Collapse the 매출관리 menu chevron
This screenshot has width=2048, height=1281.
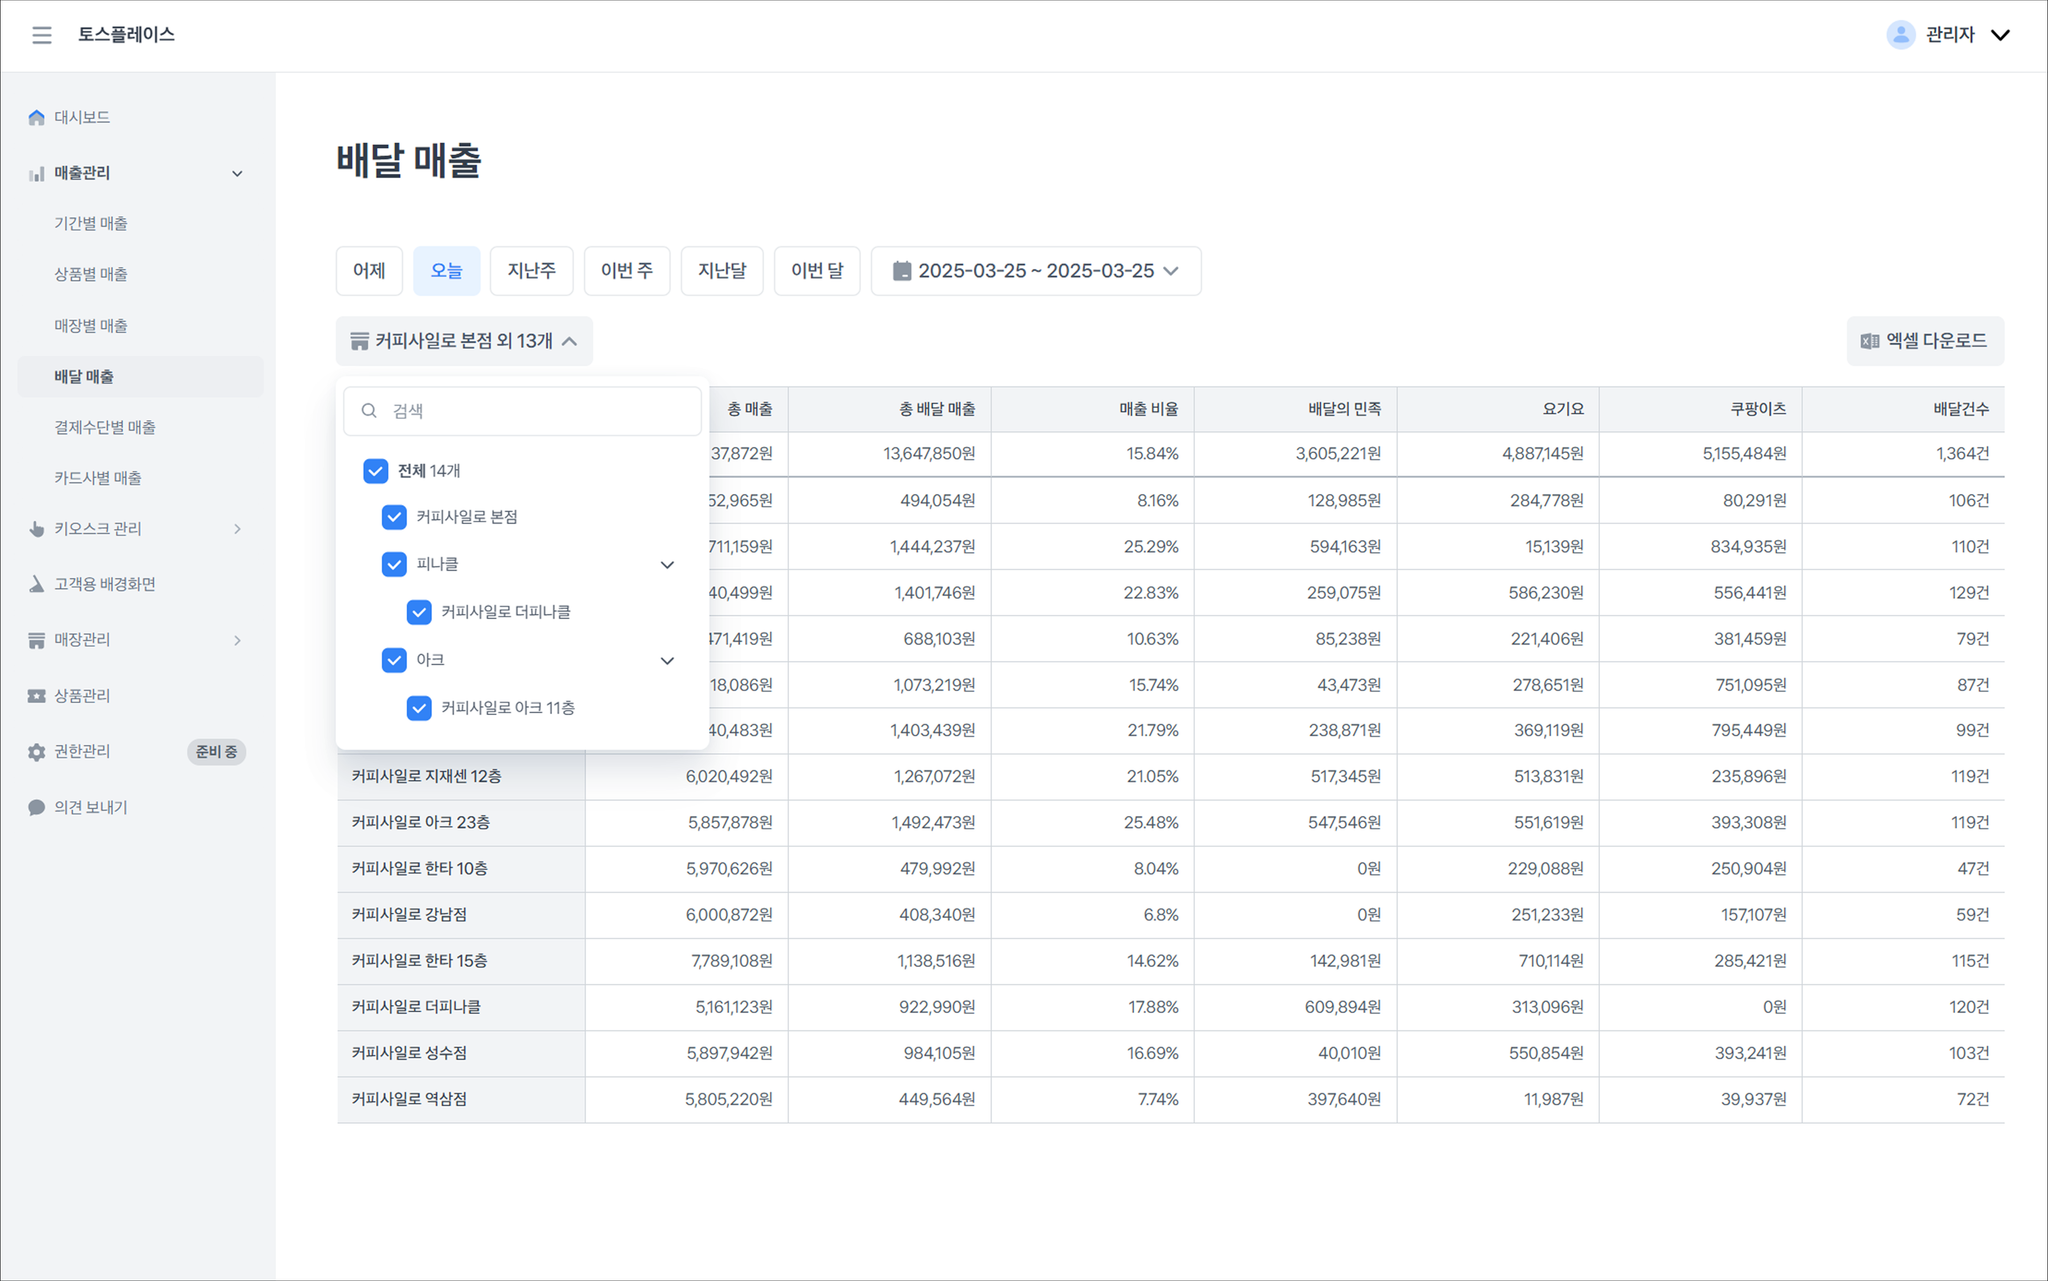(237, 173)
